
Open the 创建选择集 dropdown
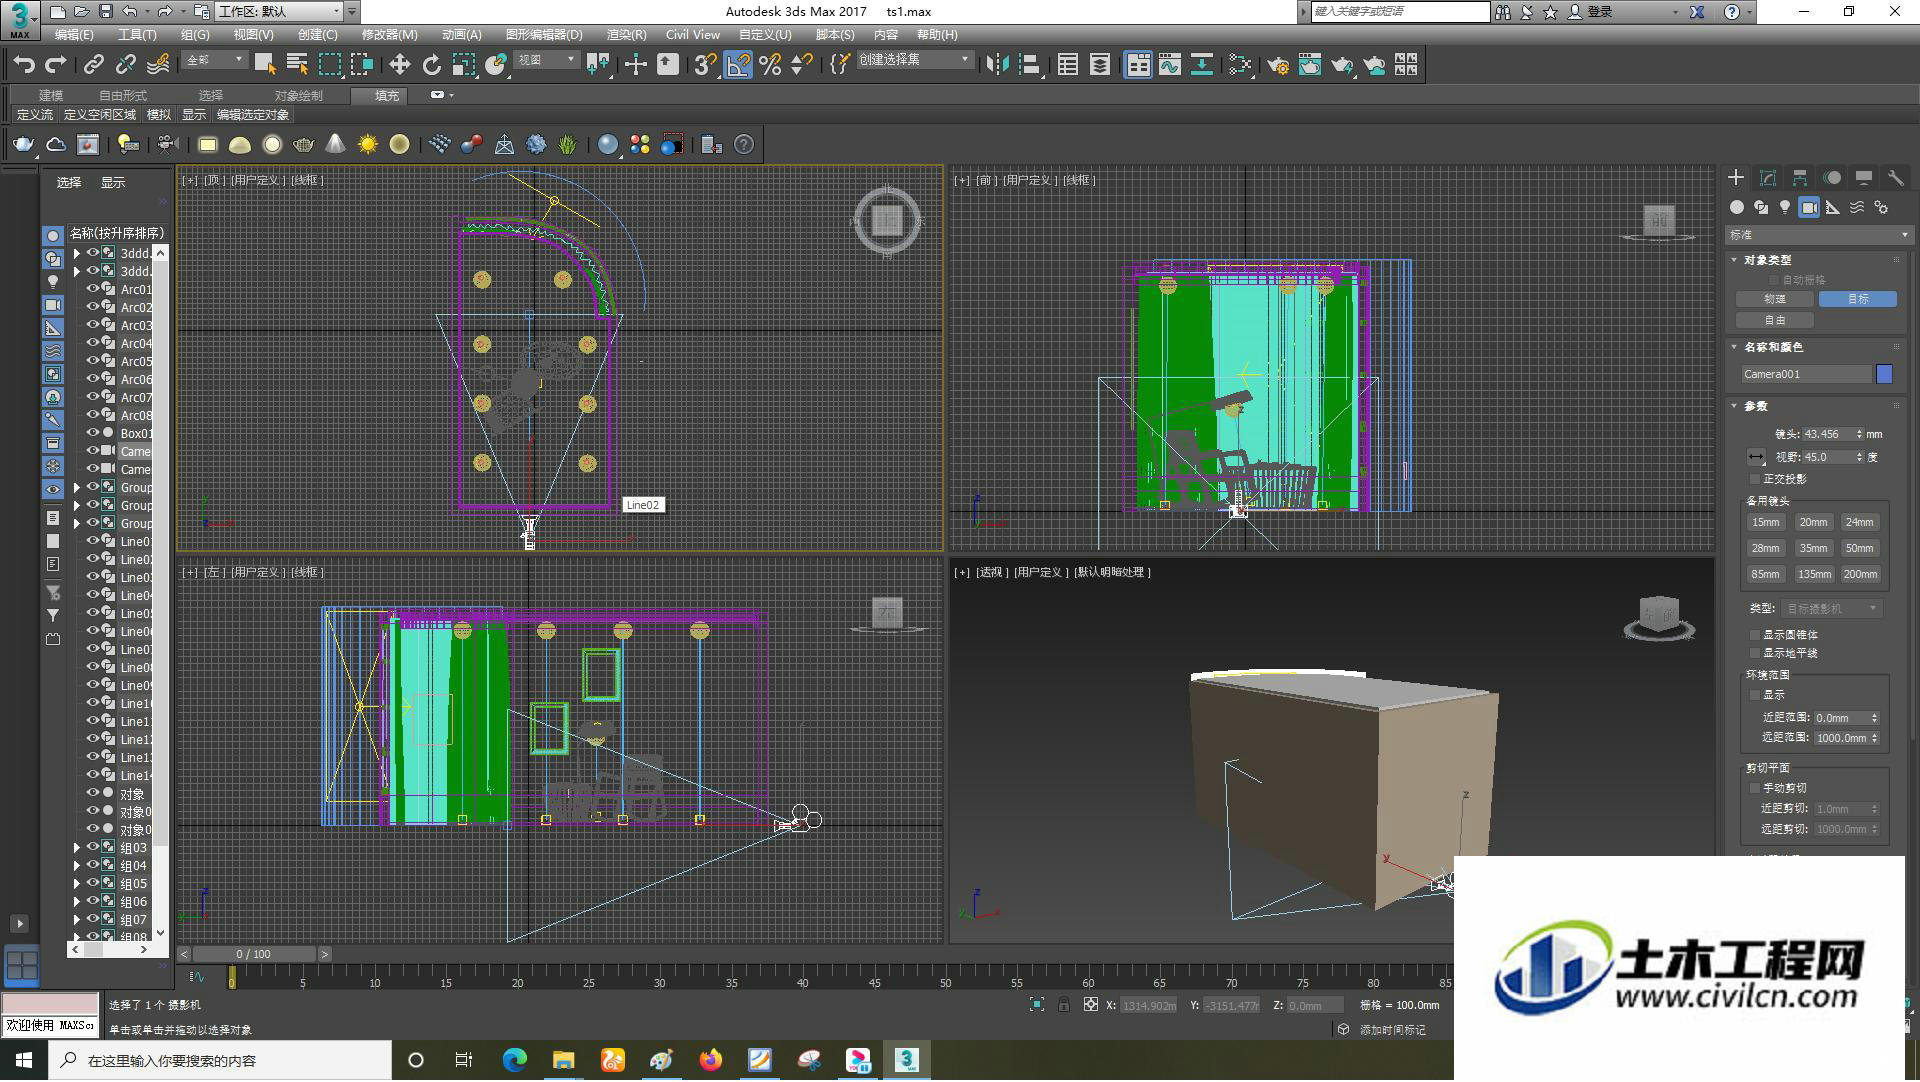(x=914, y=60)
